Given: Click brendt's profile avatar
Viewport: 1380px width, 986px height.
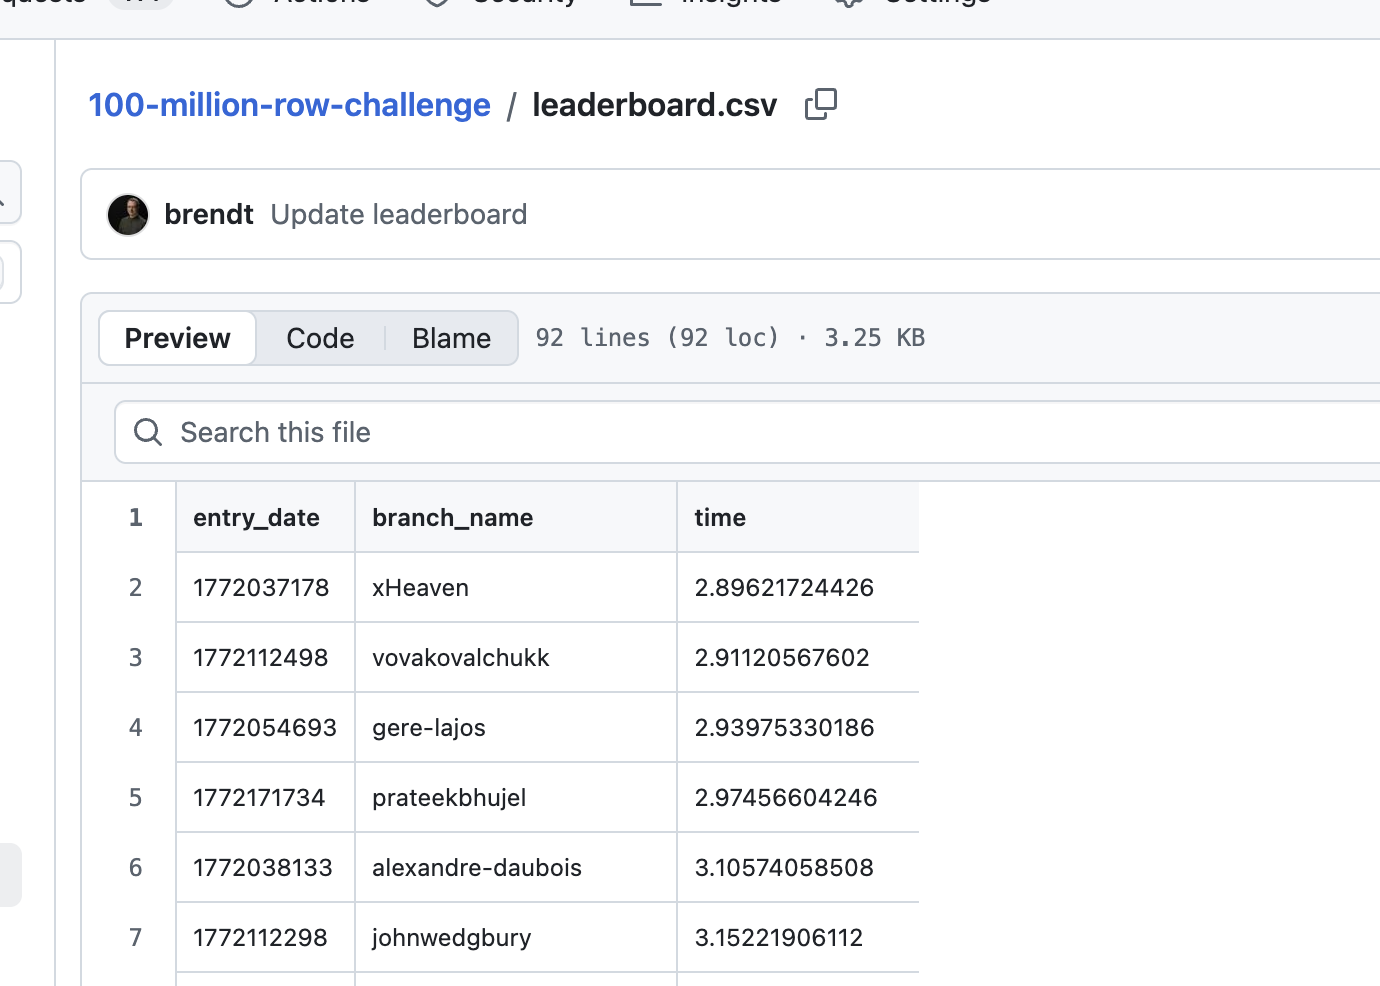Looking at the screenshot, I should point(128,215).
